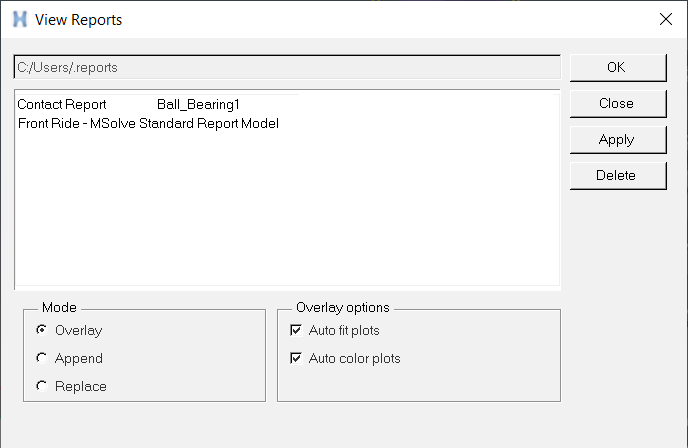The width and height of the screenshot is (688, 448).
Task: Disable Auto fit plots checkbox
Action: pos(295,330)
